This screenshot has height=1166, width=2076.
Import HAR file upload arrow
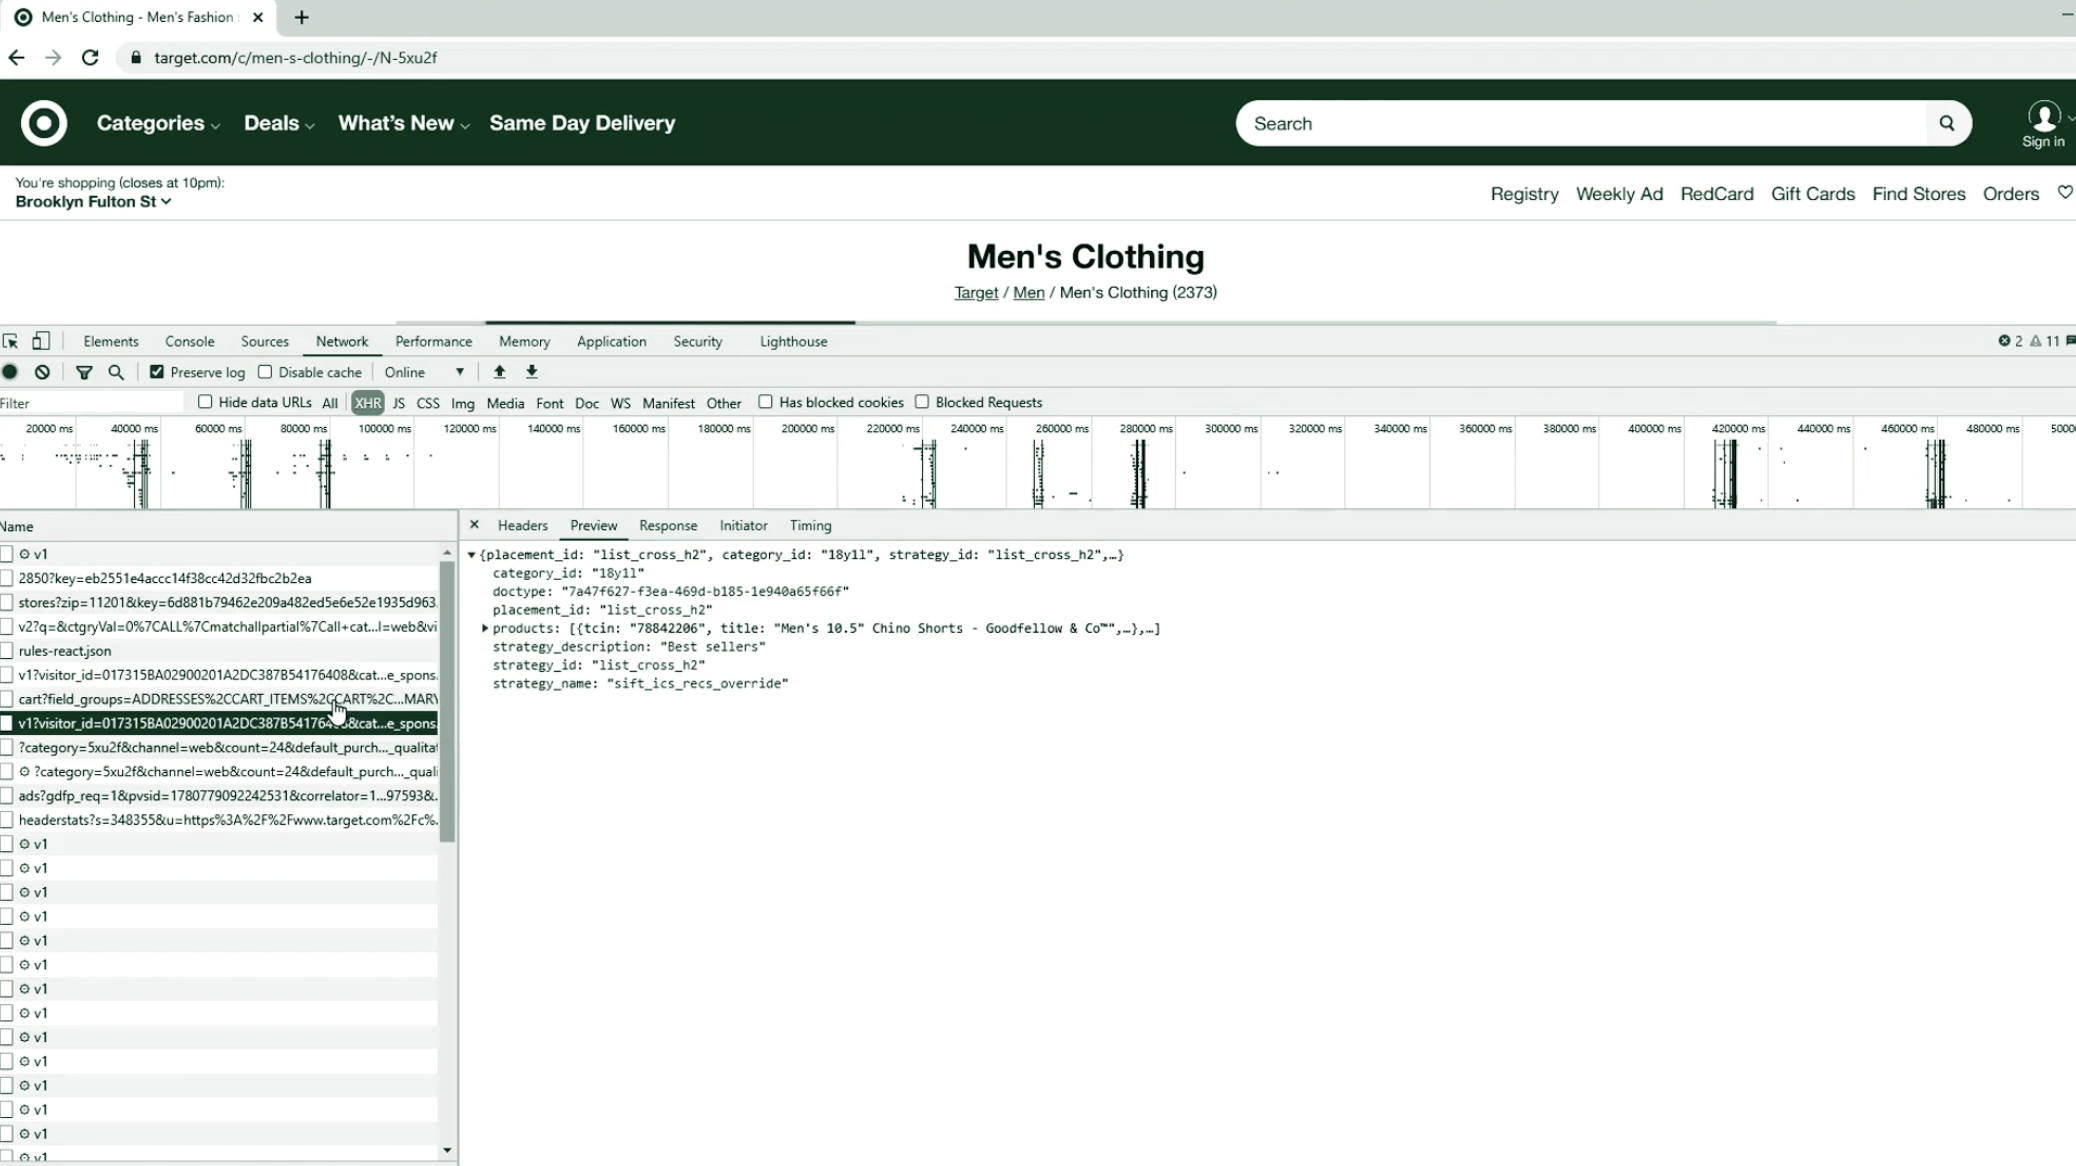tap(499, 372)
